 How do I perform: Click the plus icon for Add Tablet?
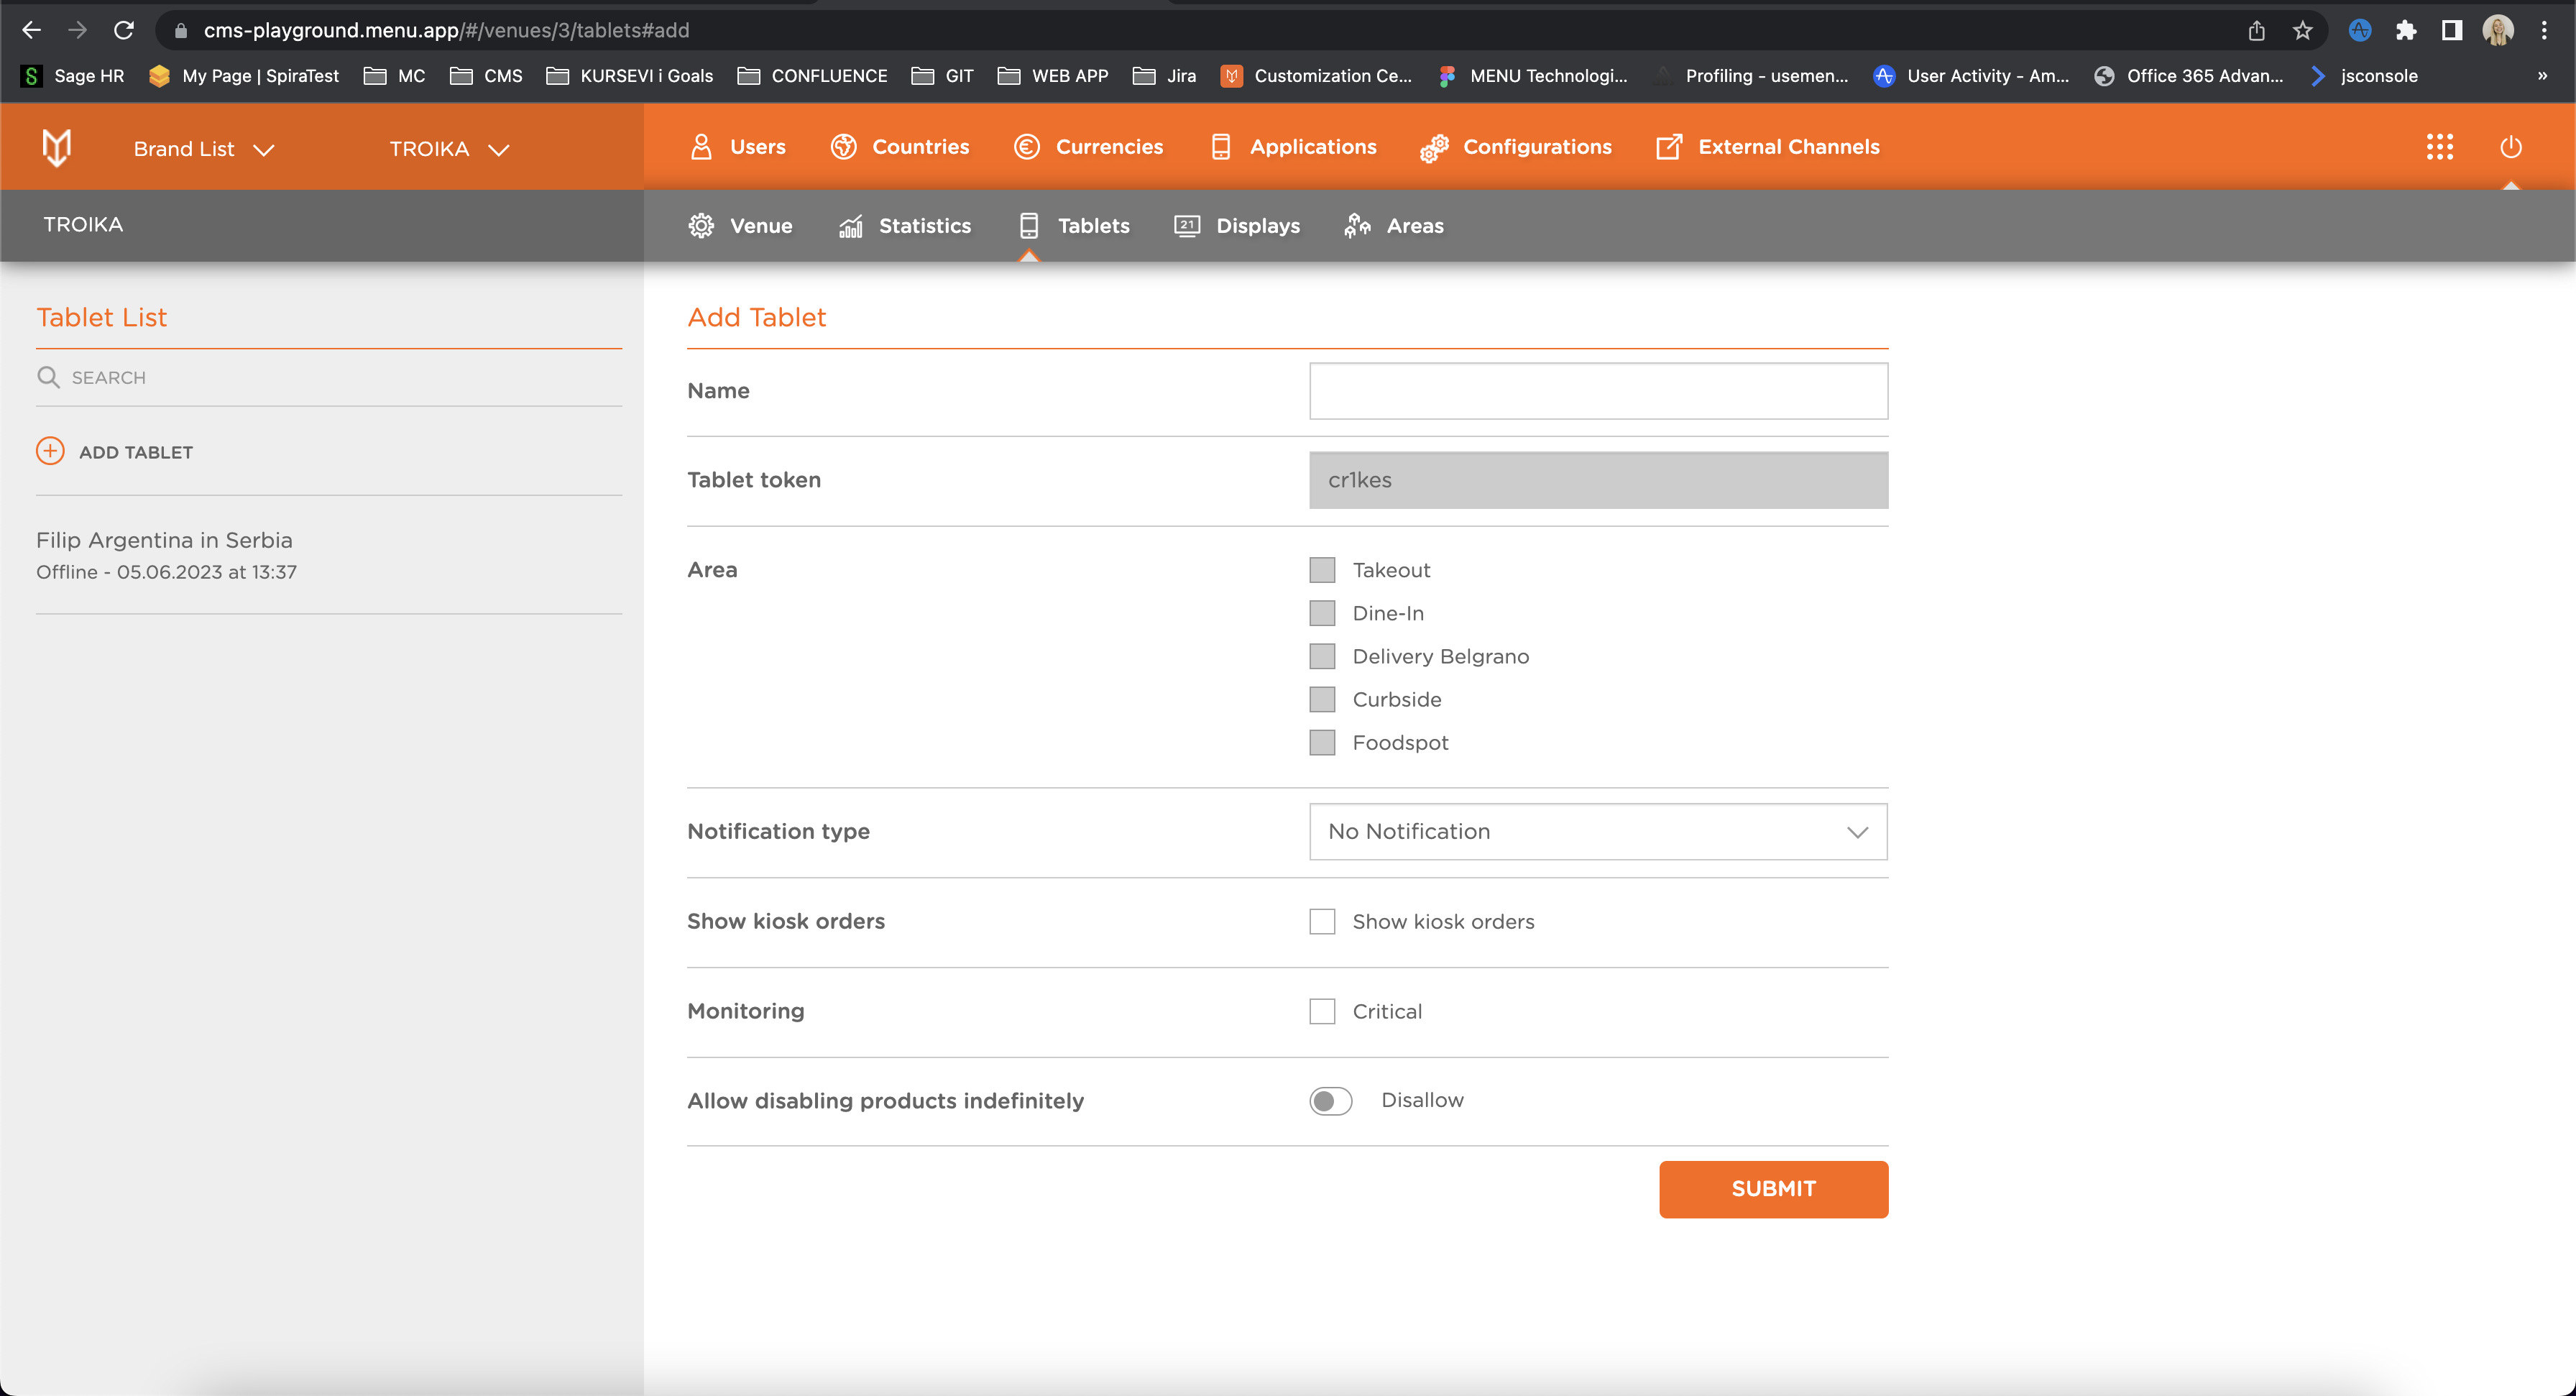point(50,451)
